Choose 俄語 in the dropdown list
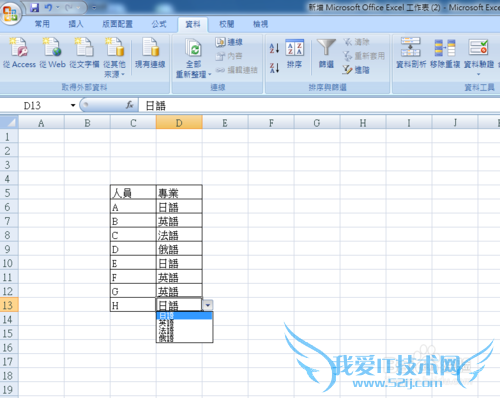Viewport: 500px width, 398px height. [x=184, y=338]
